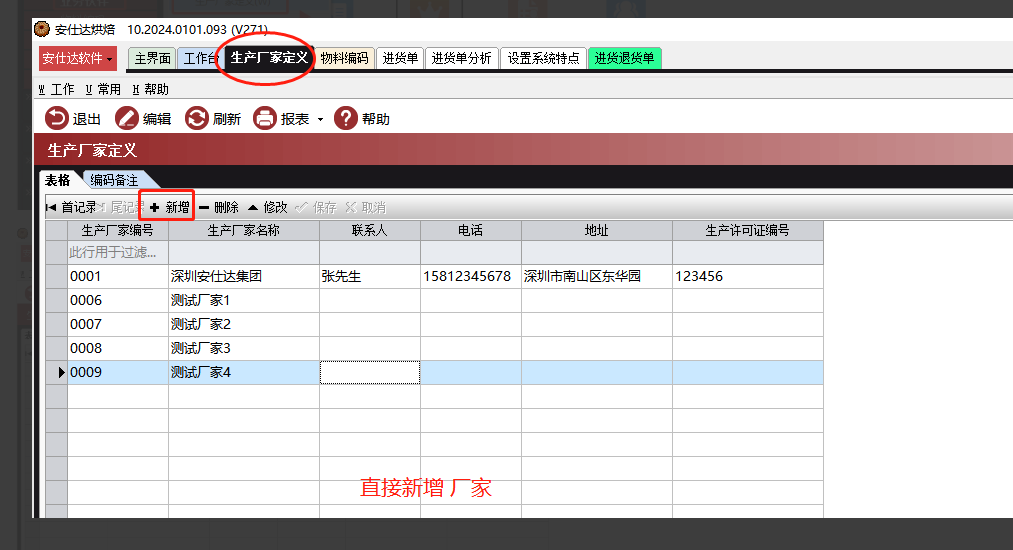This screenshot has width=1013, height=550.
Task: Switch to the 工作台 tab
Action: pyautogui.click(x=200, y=59)
